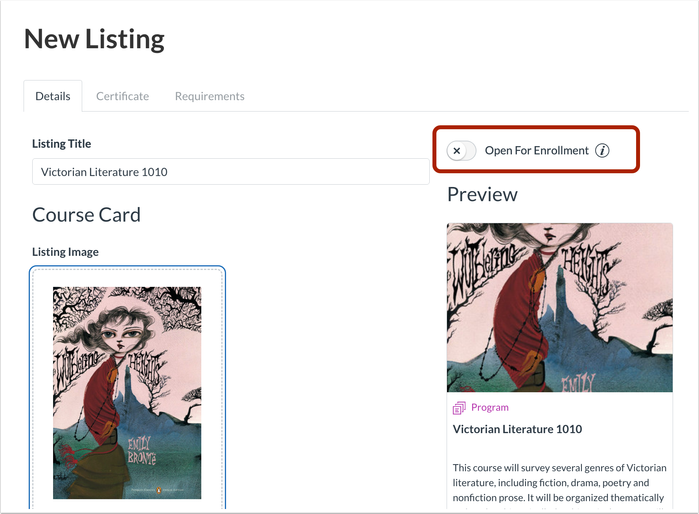699x514 pixels.
Task: Click the Listing Title input field
Action: pos(230,172)
